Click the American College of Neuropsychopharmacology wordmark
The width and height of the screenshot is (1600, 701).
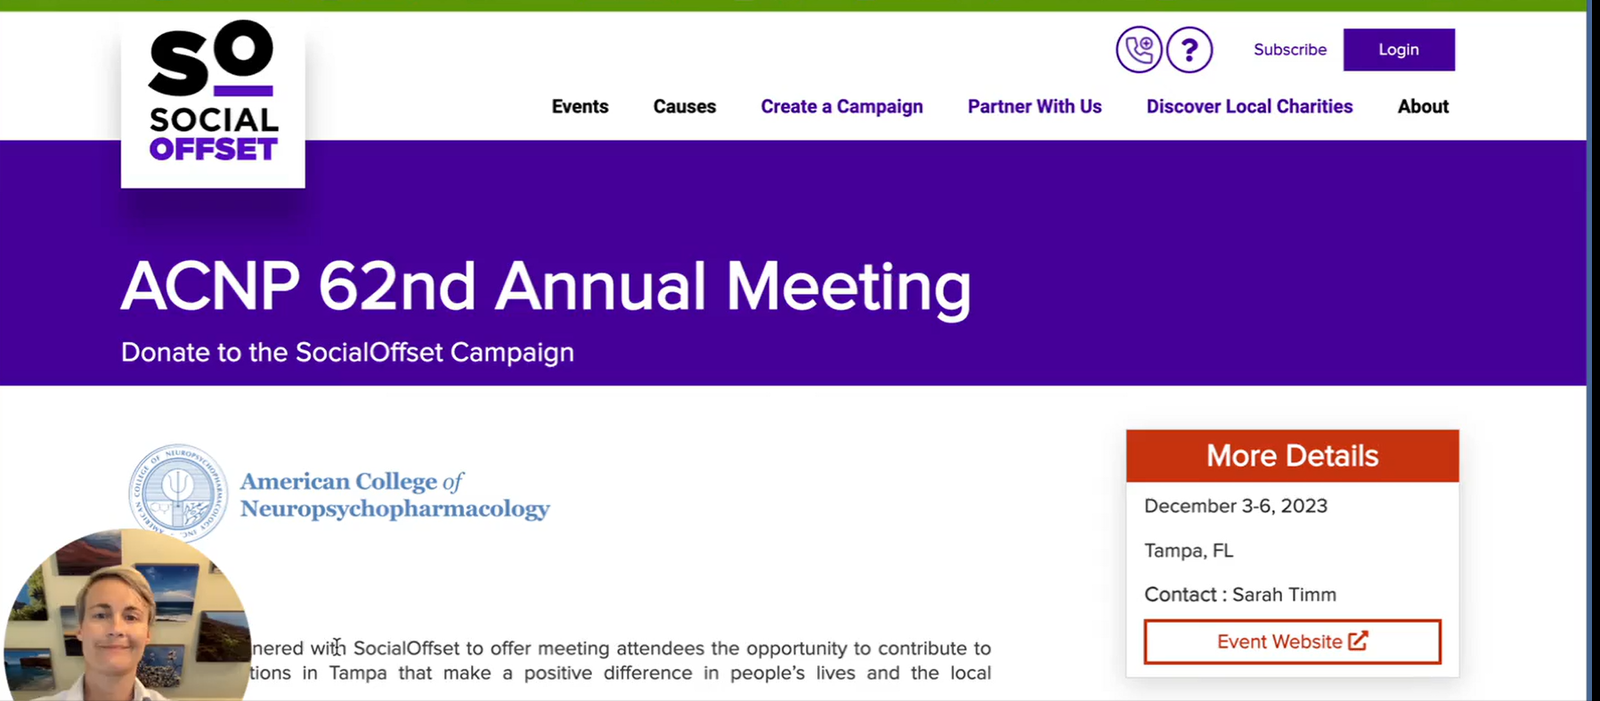[x=394, y=495]
